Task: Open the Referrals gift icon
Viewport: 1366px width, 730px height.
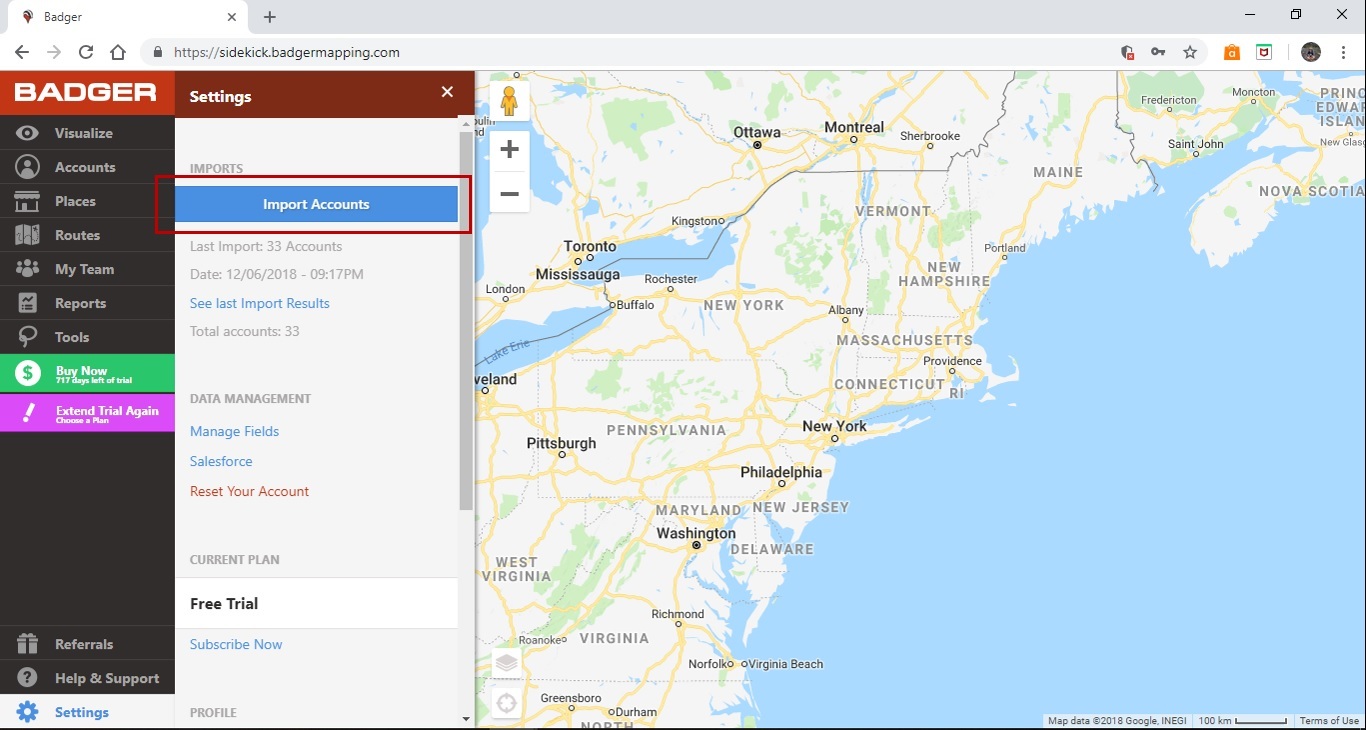Action: click(27, 644)
